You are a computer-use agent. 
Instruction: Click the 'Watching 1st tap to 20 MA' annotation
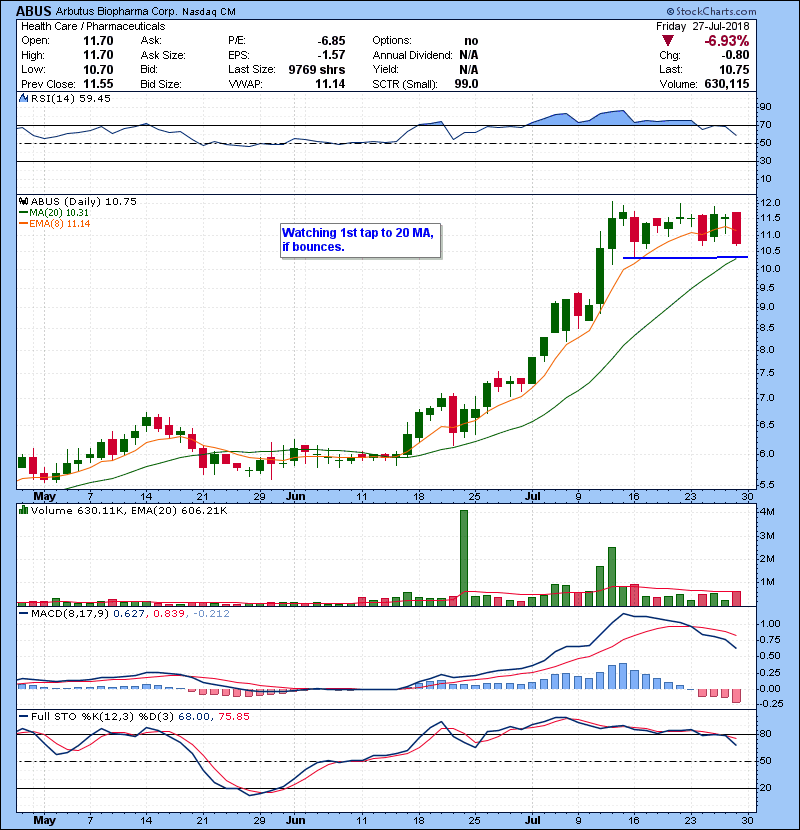(360, 240)
